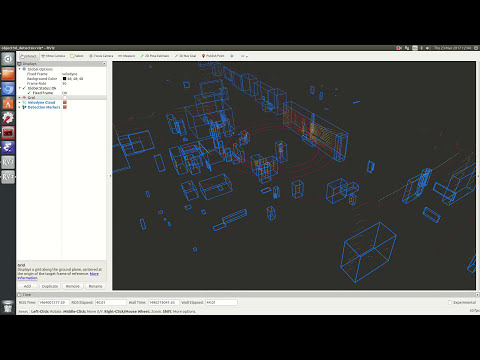Click the Rename button
Viewport: 480px width, 360px height.
pos(95,286)
